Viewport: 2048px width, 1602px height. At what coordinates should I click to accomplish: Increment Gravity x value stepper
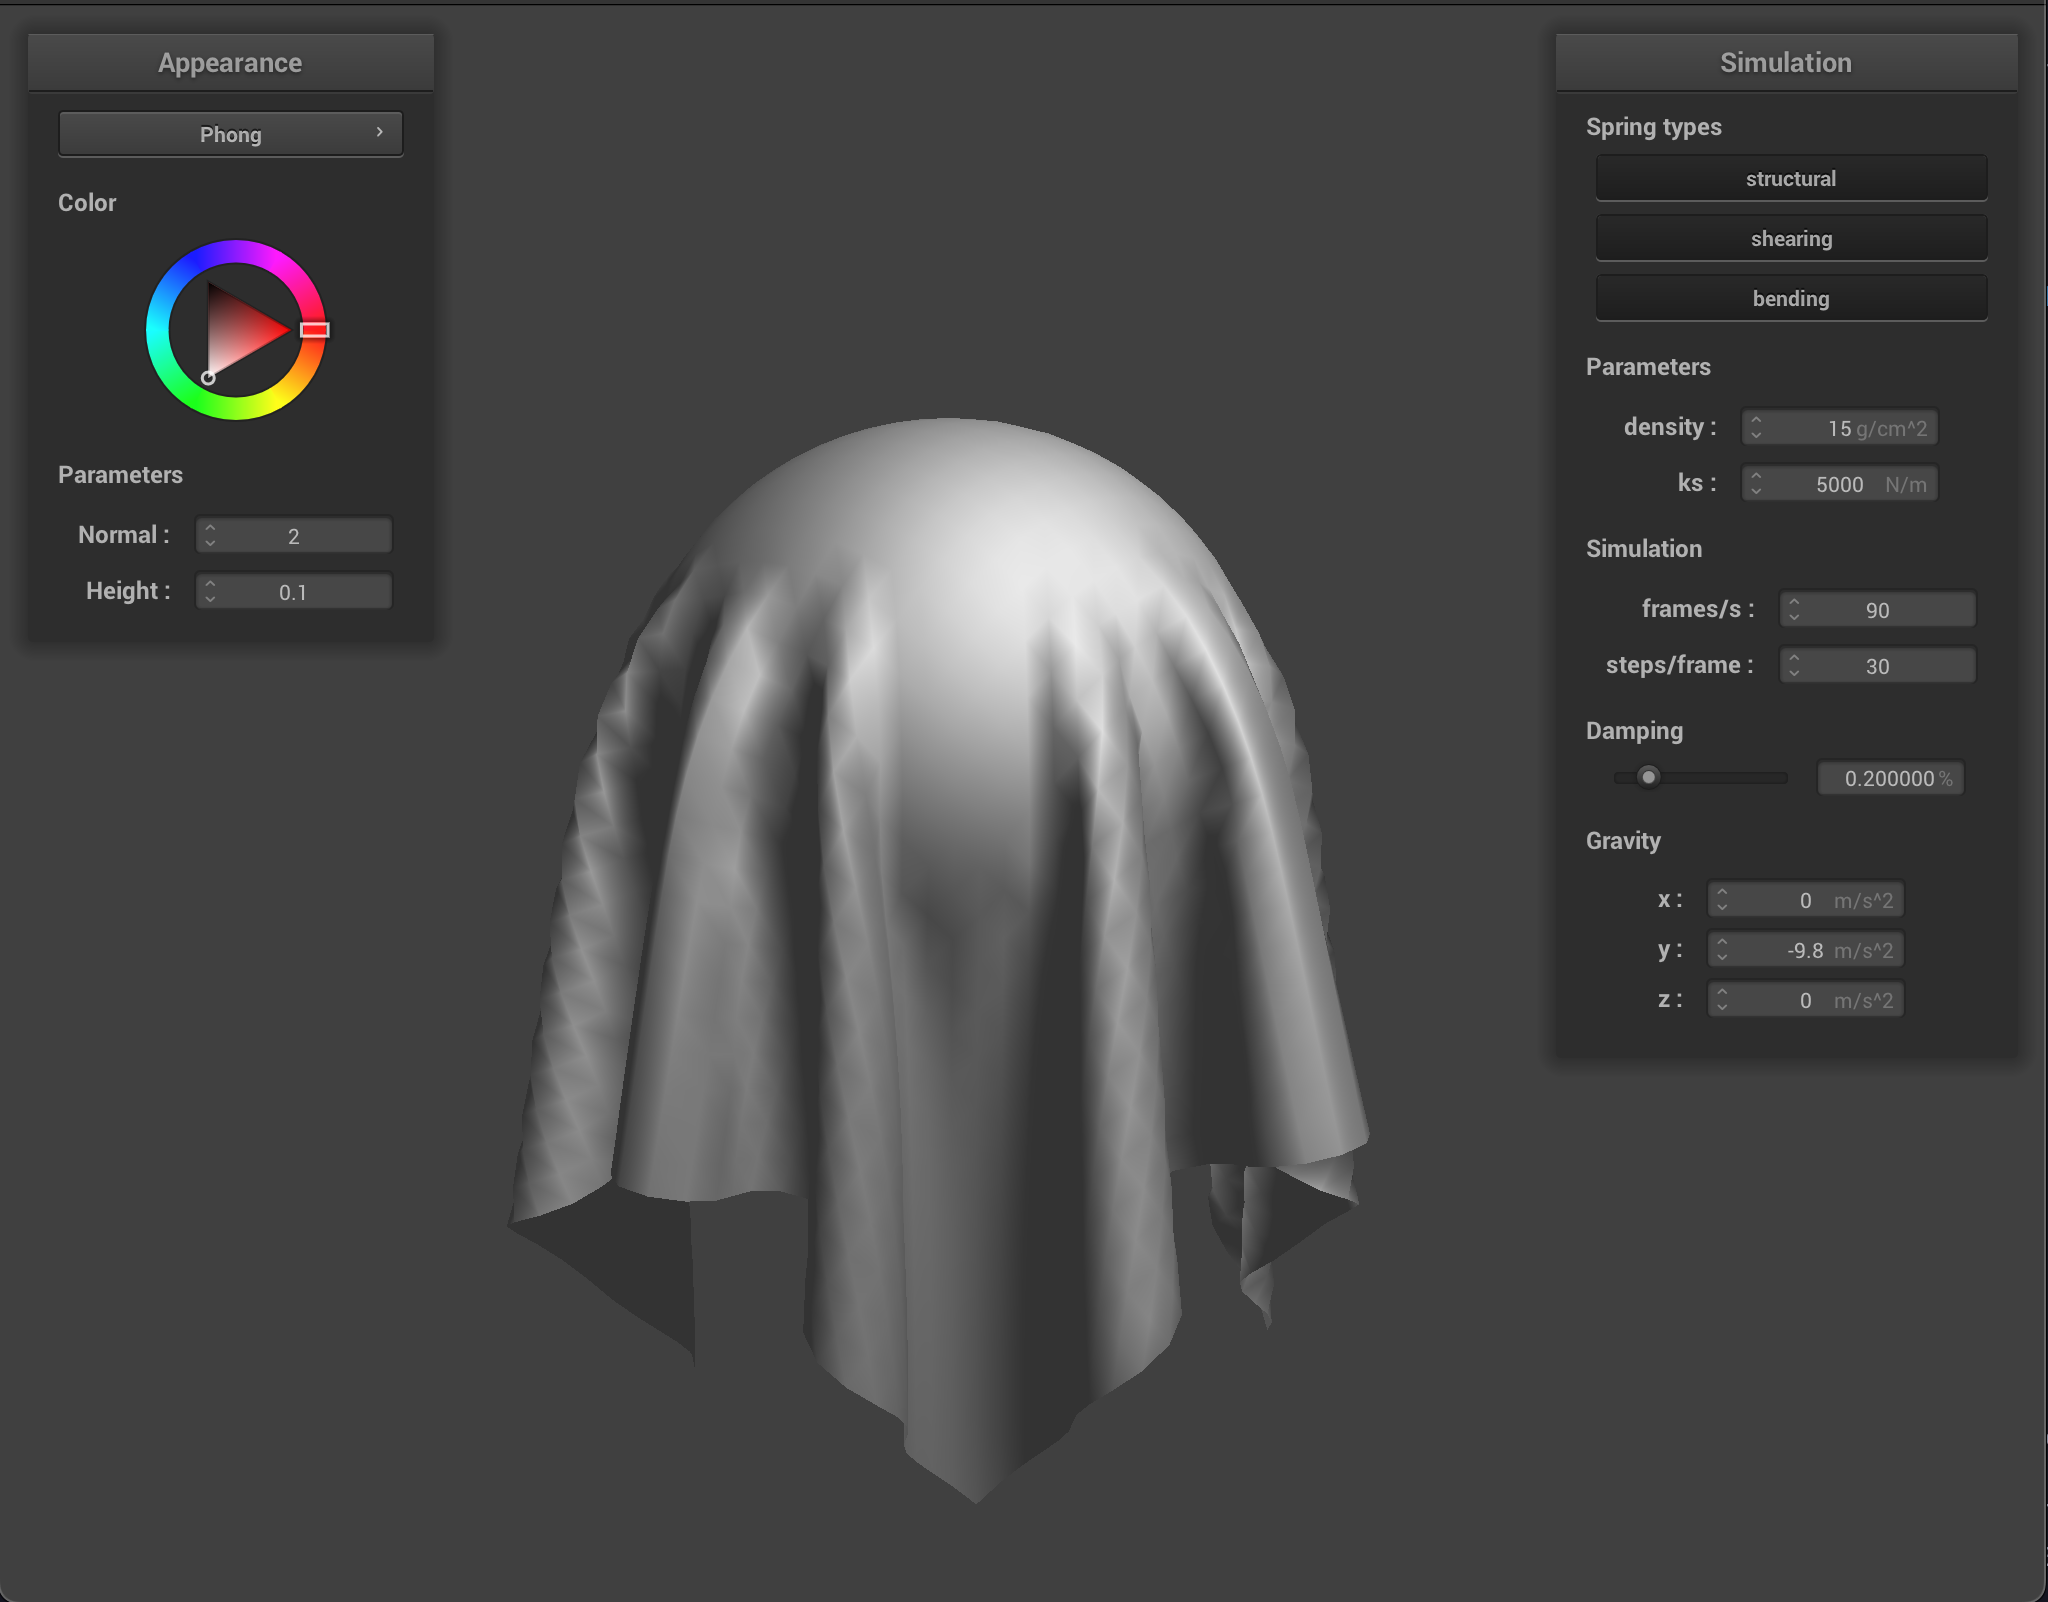click(1722, 892)
